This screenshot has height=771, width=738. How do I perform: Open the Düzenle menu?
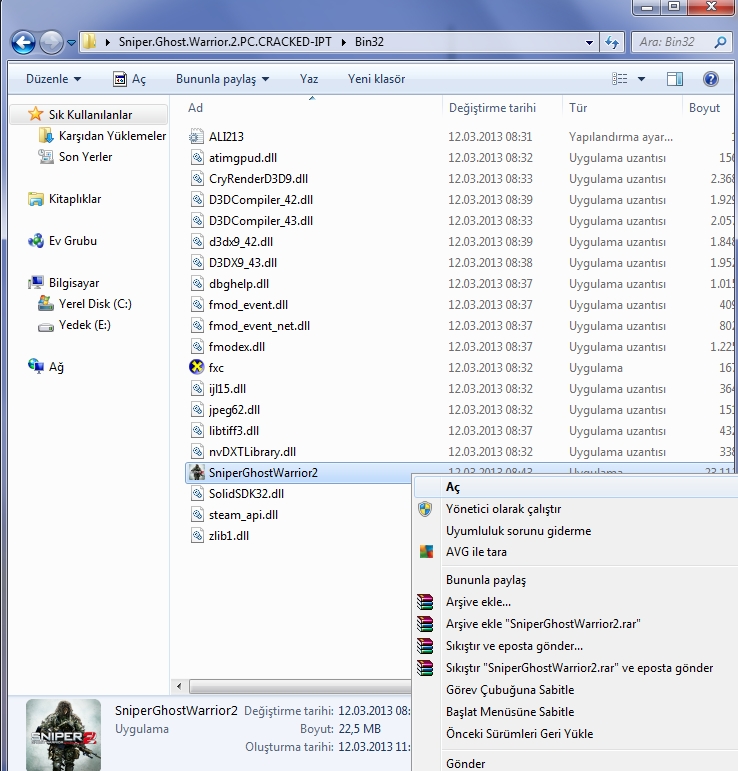tap(53, 79)
